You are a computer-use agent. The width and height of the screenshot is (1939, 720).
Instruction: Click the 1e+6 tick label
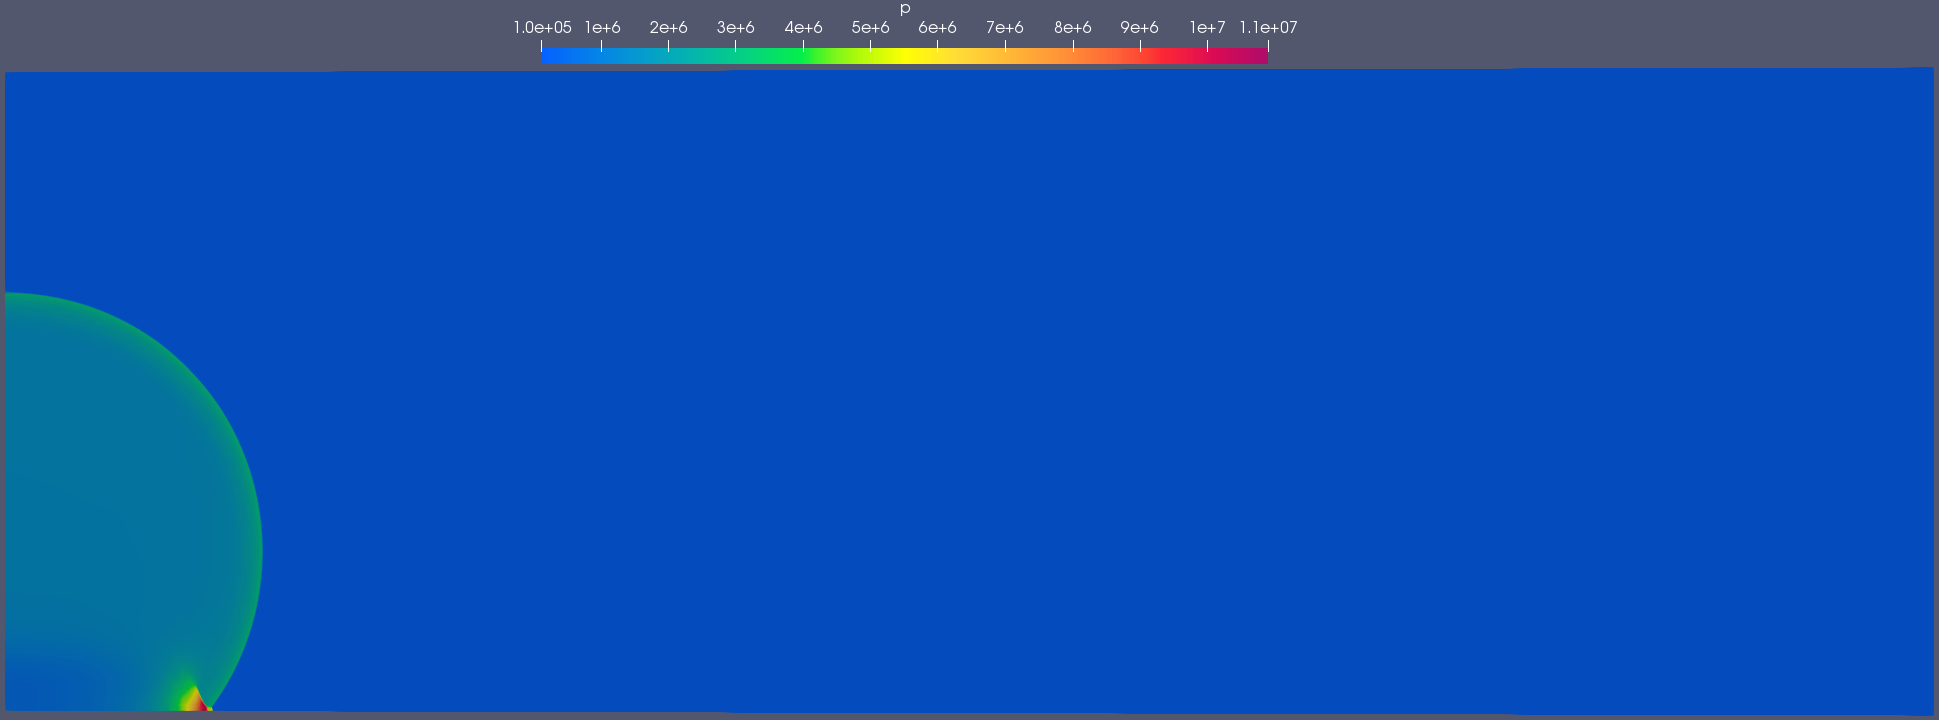[602, 28]
